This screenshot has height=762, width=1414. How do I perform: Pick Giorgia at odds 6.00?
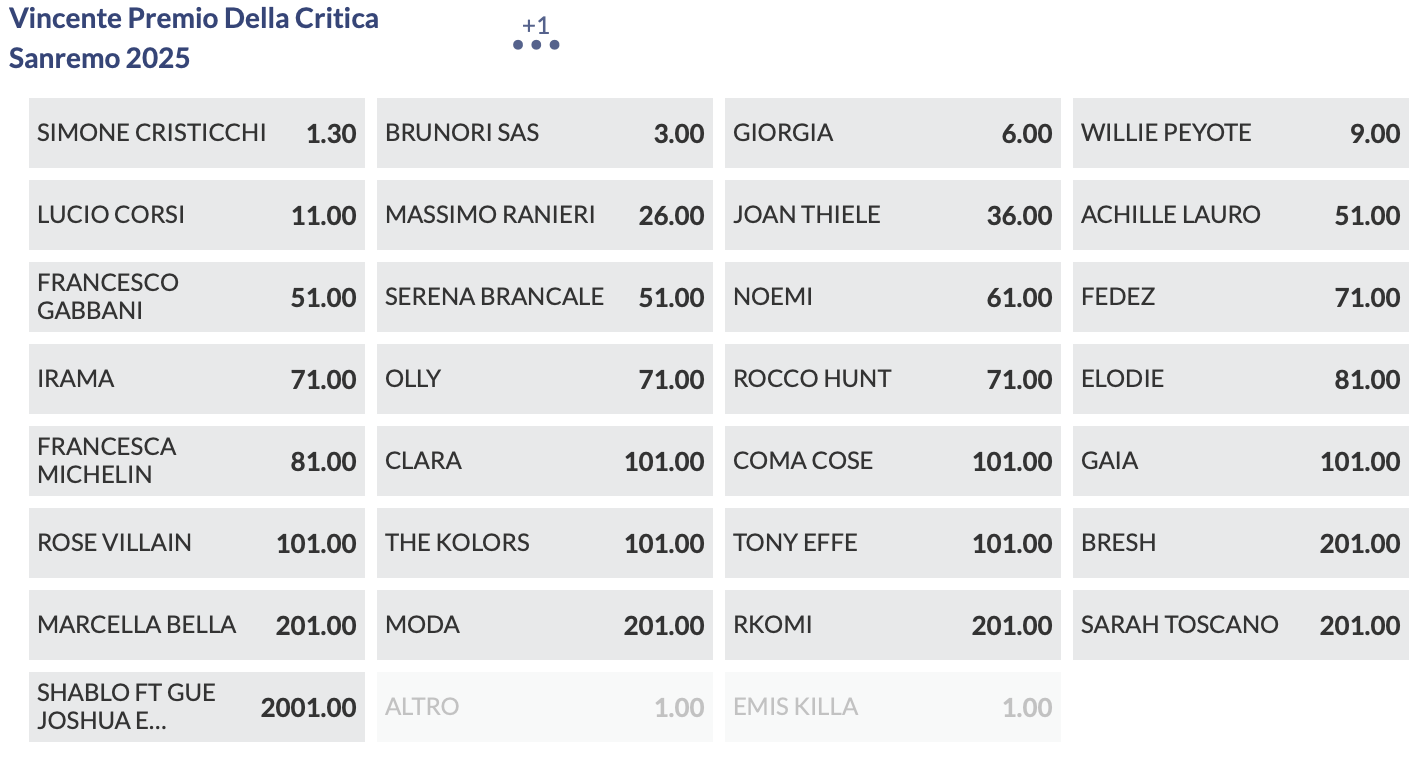(x=893, y=133)
